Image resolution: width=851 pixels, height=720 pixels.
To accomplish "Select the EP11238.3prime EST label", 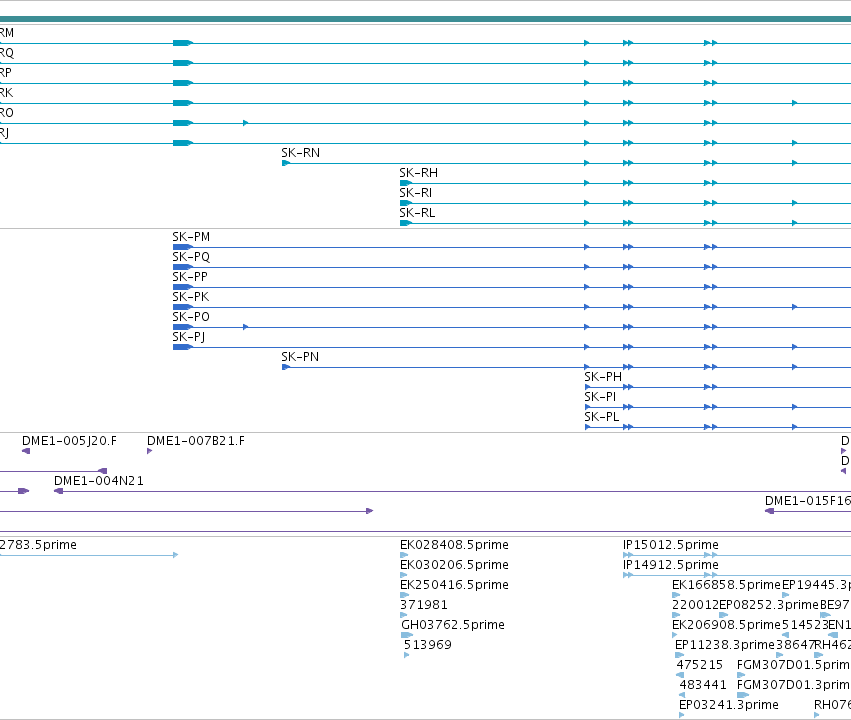I will coord(725,645).
